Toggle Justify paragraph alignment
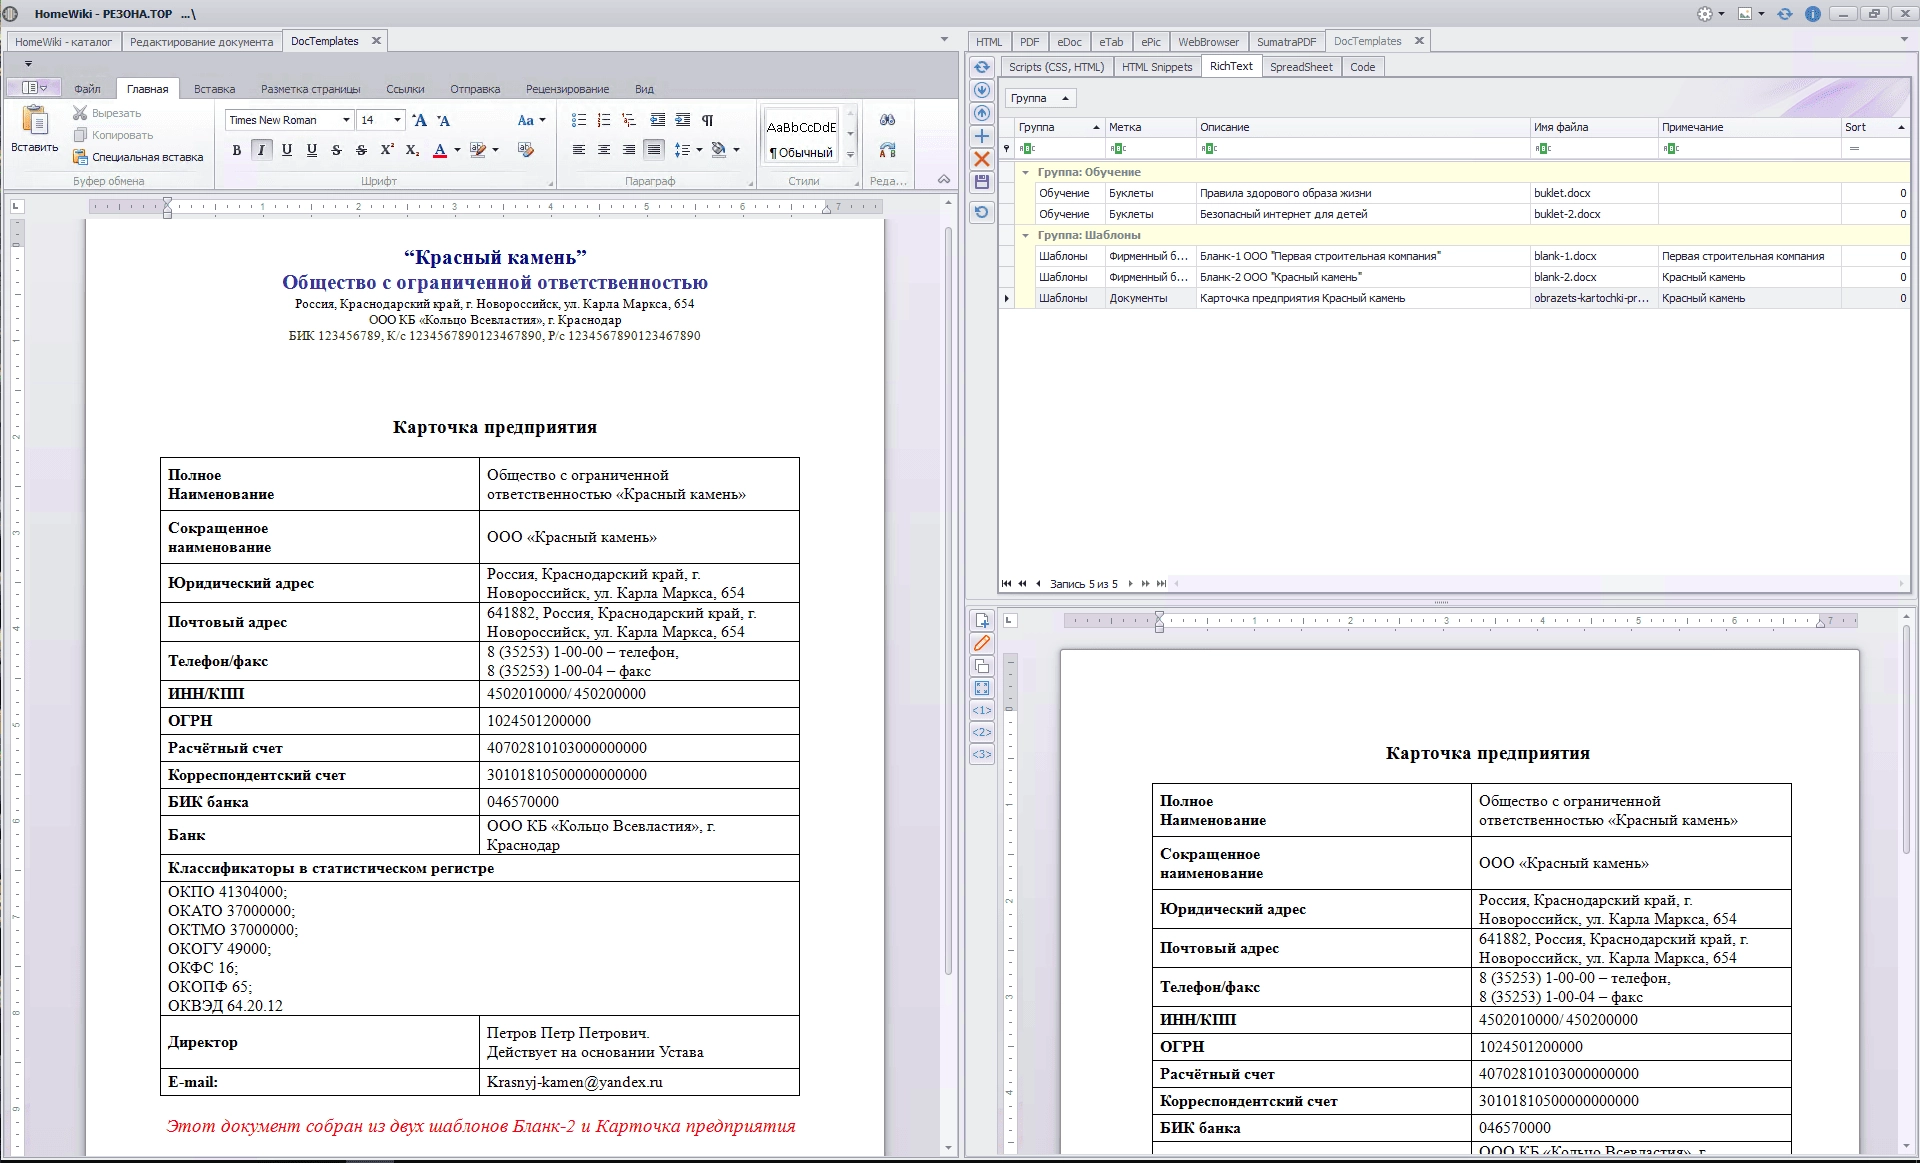Image resolution: width=1920 pixels, height=1163 pixels. [654, 150]
